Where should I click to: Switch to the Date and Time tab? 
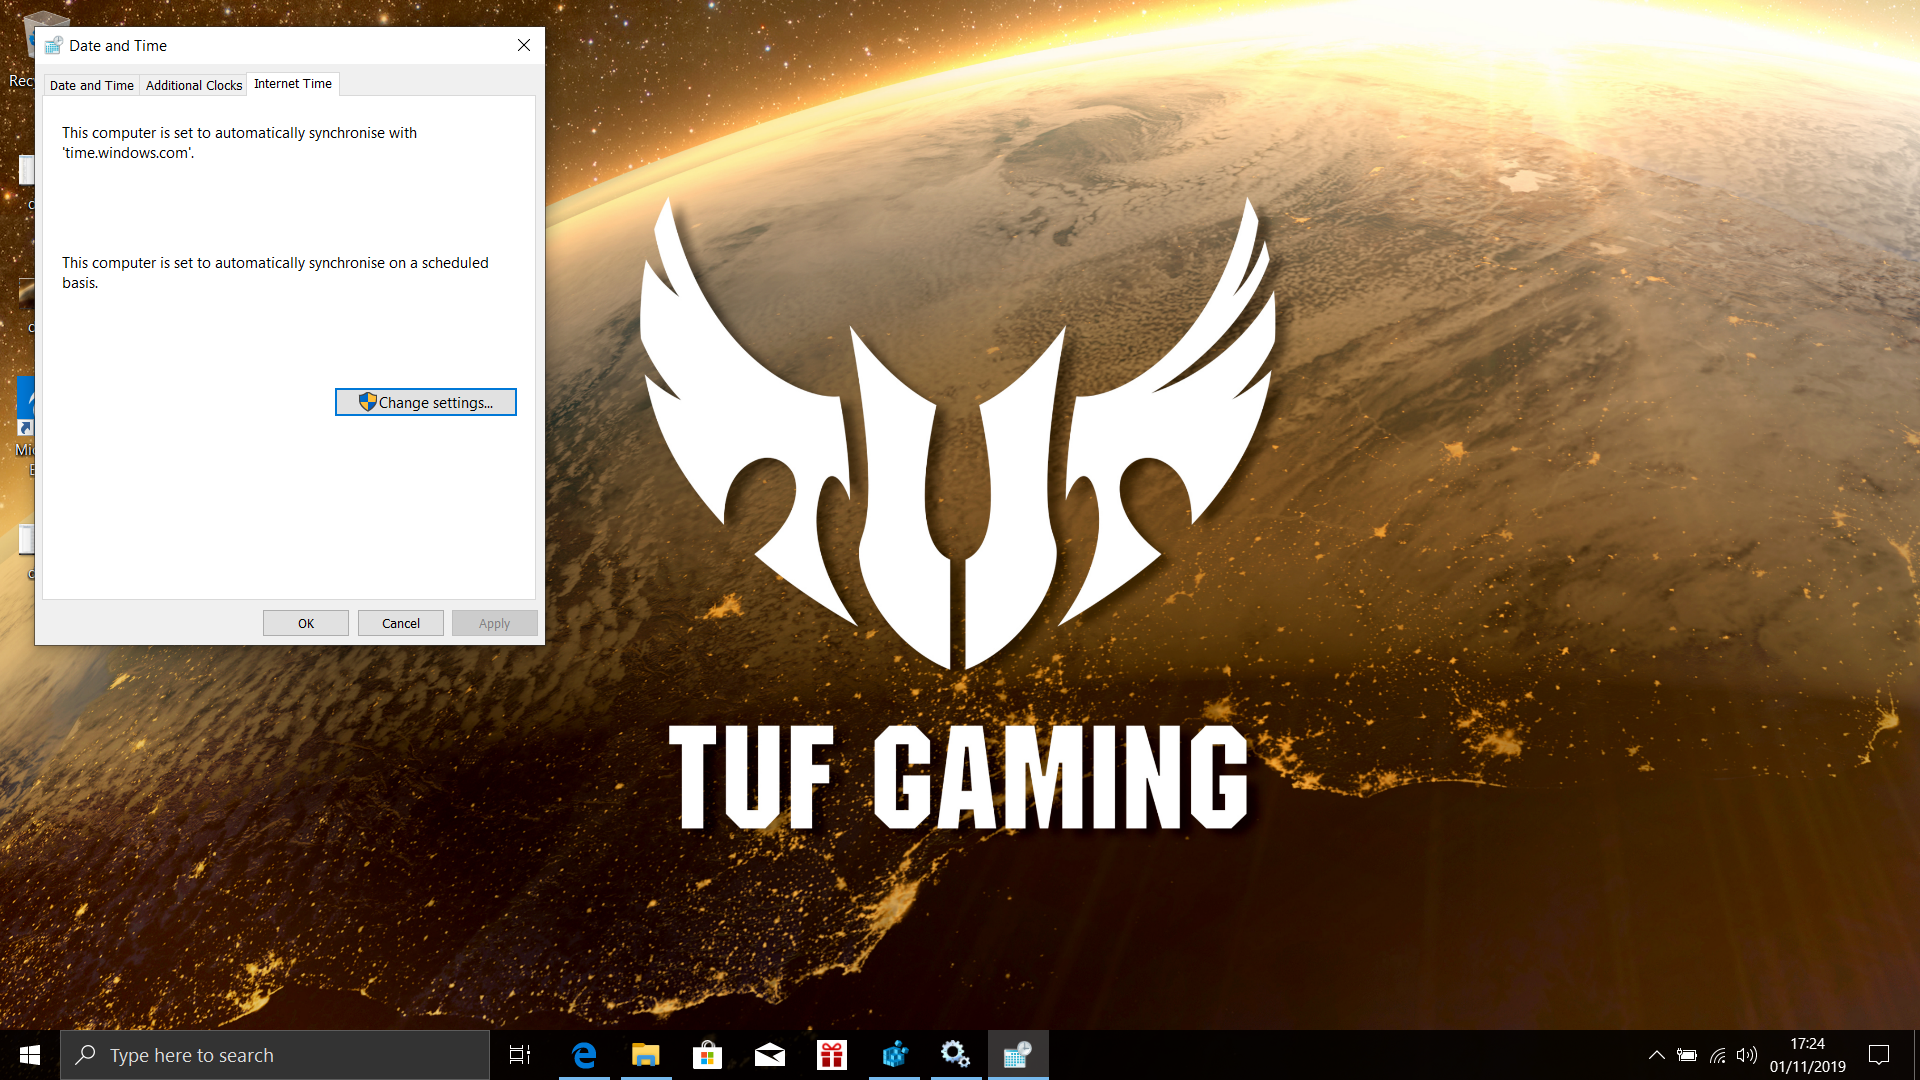[92, 85]
